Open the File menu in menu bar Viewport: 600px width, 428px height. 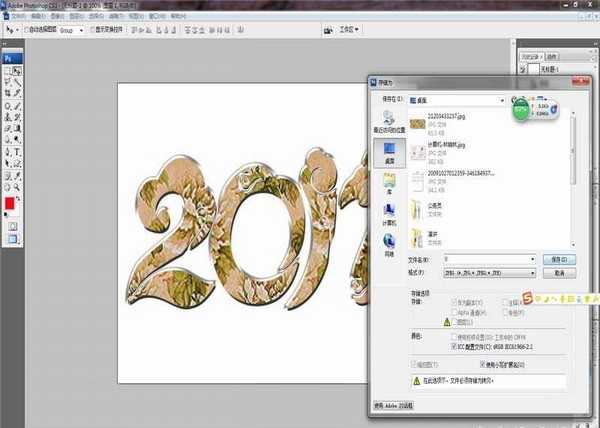11,17
